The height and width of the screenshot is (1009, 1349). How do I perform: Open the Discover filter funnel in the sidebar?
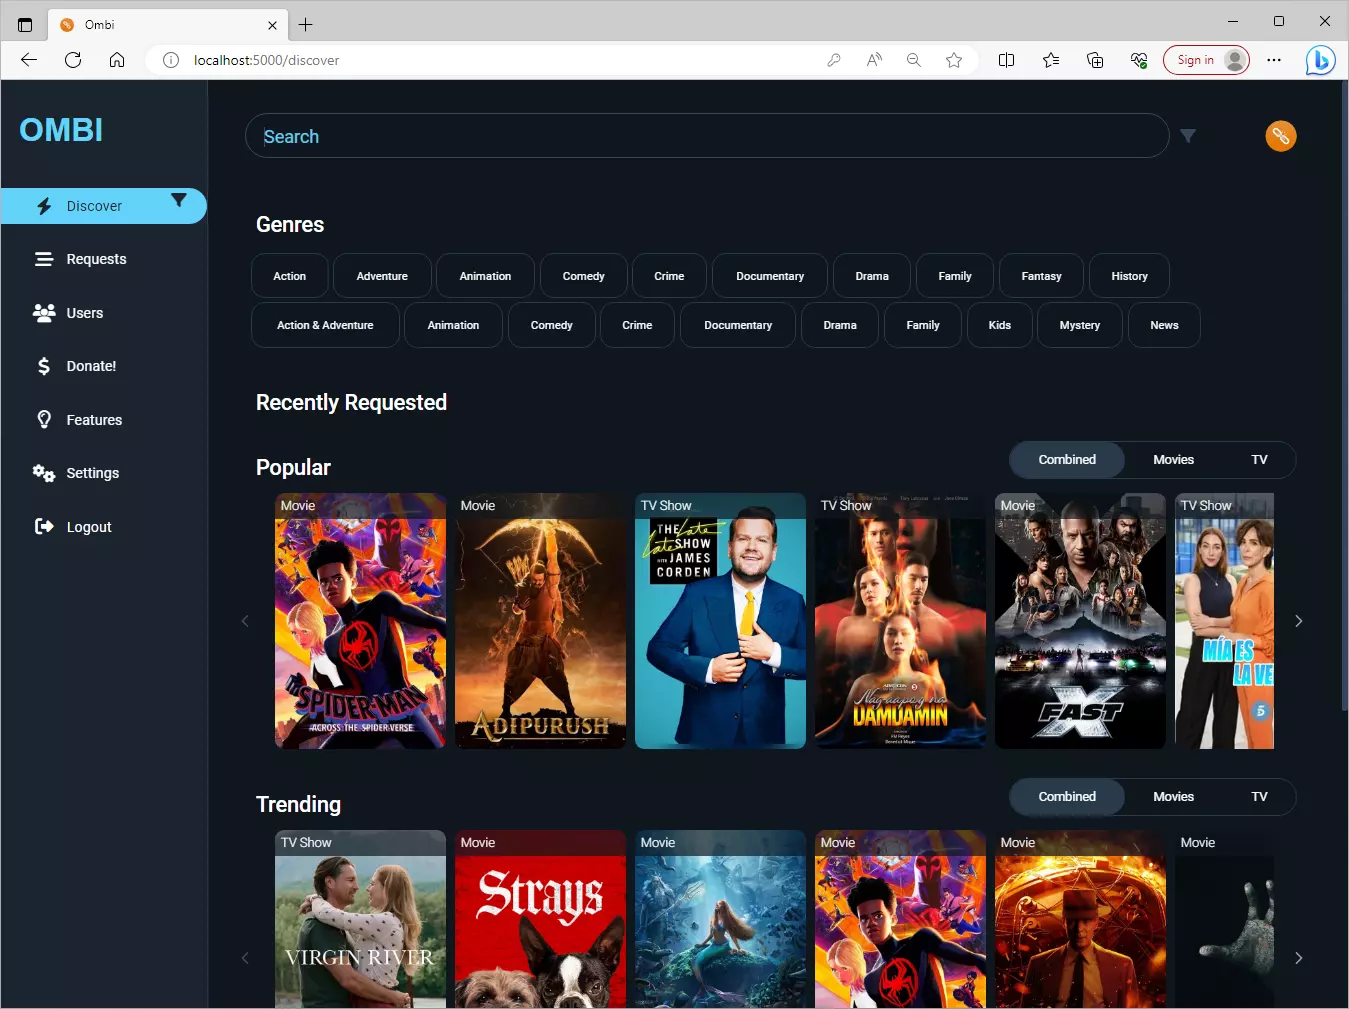pos(179,200)
